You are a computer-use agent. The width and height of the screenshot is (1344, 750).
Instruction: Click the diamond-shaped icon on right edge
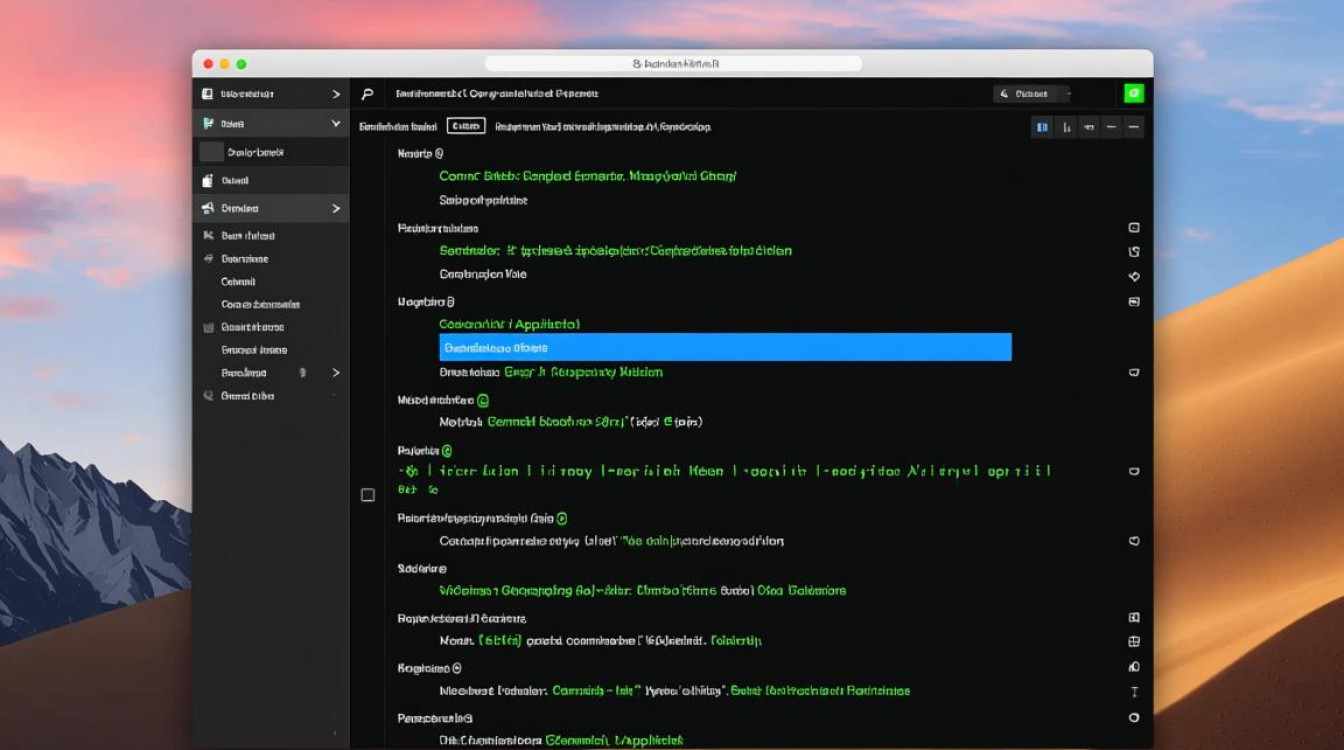[1134, 276]
